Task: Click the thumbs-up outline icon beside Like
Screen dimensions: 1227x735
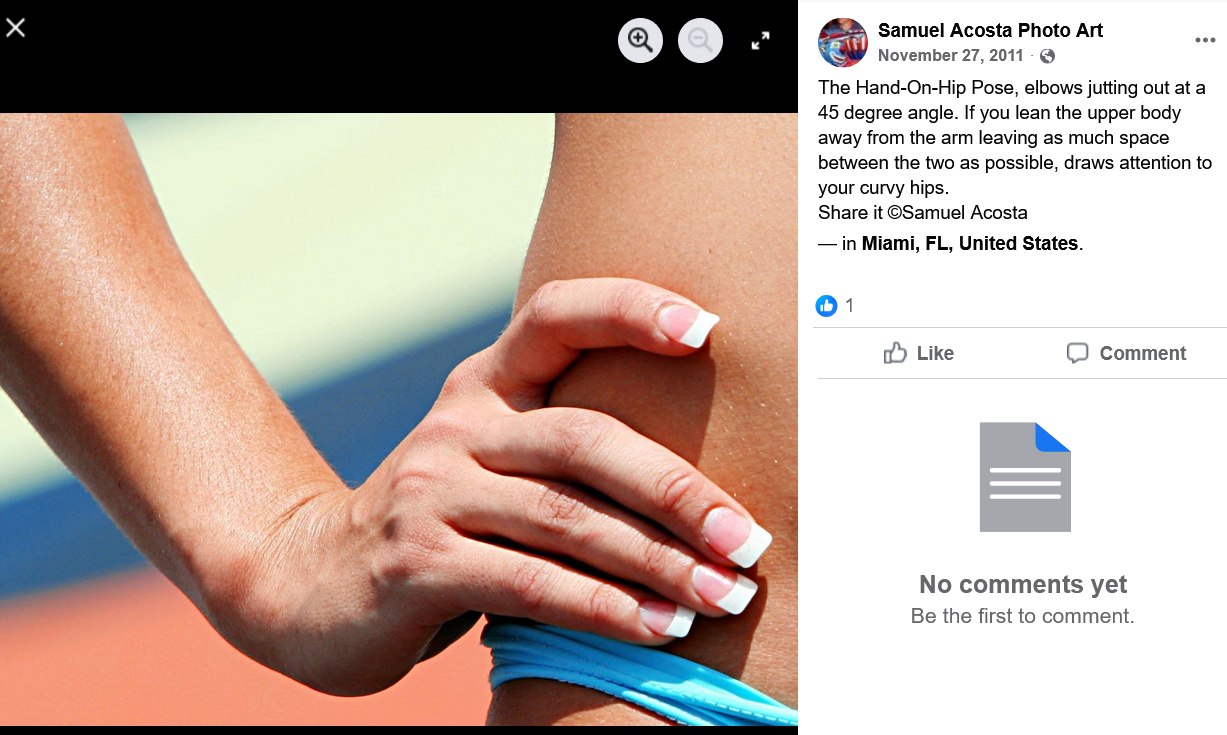Action: pyautogui.click(x=895, y=353)
